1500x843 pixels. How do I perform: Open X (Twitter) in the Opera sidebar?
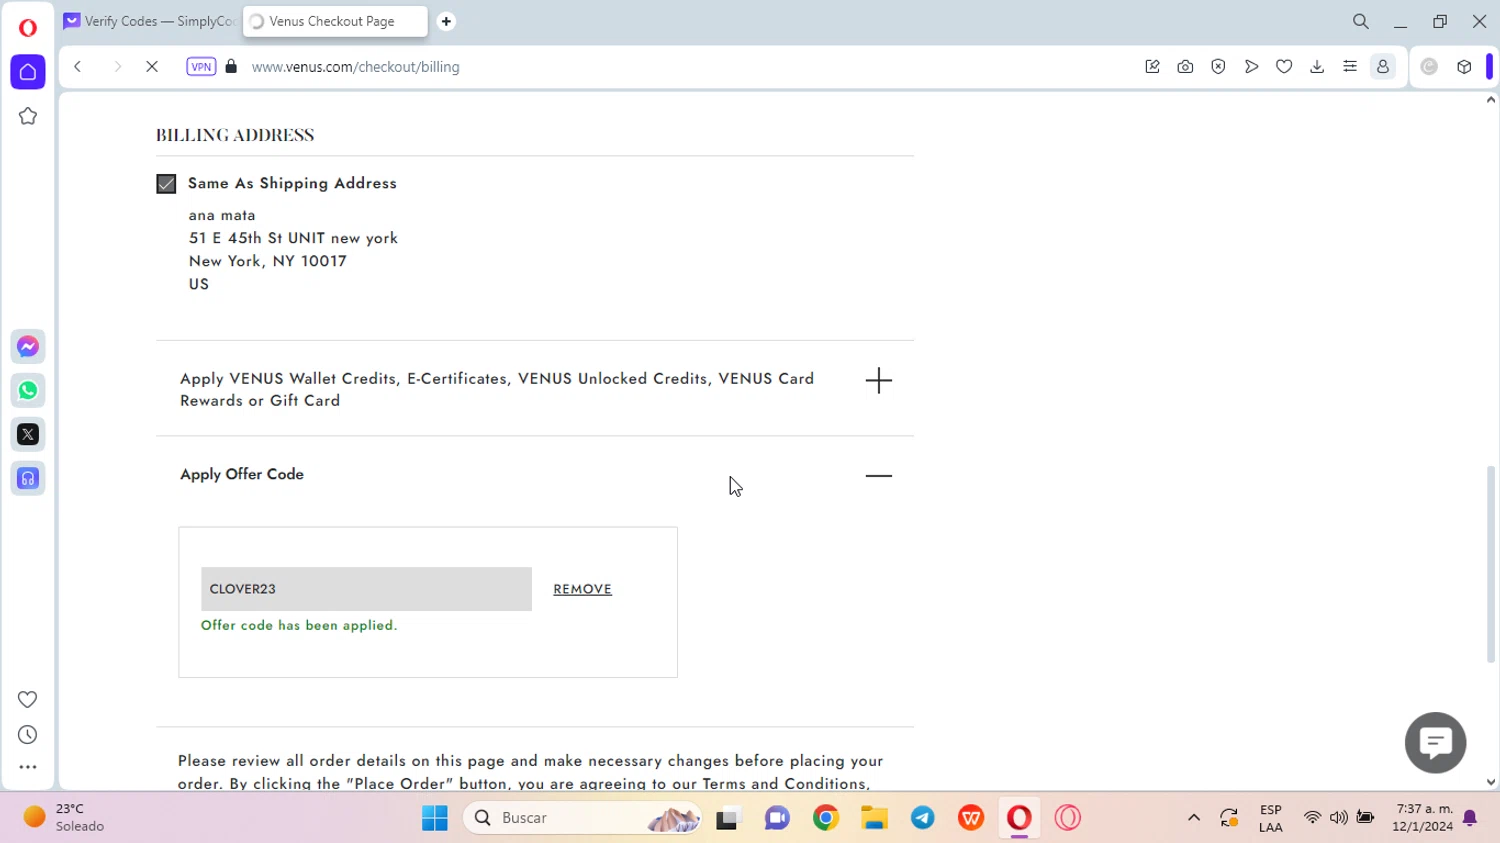point(28,435)
